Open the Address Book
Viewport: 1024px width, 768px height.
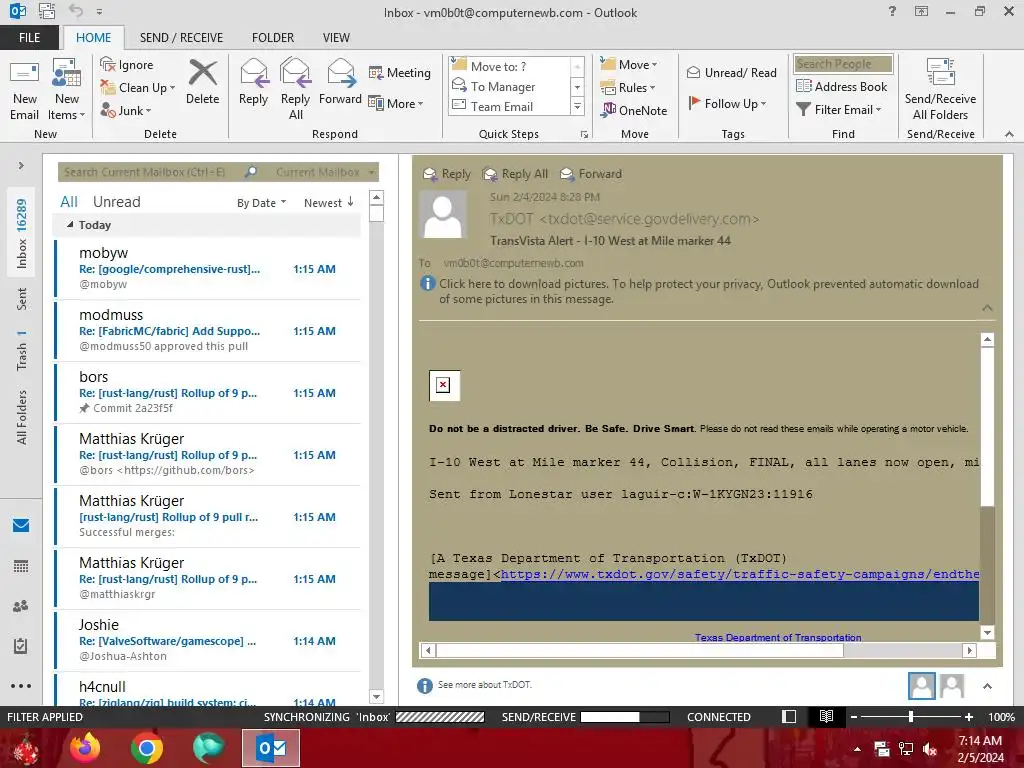pyautogui.click(x=842, y=86)
